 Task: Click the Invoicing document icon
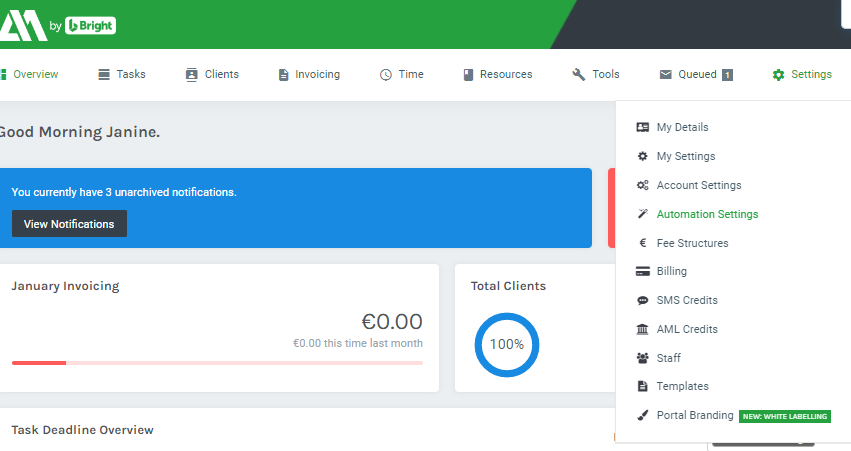click(x=283, y=75)
